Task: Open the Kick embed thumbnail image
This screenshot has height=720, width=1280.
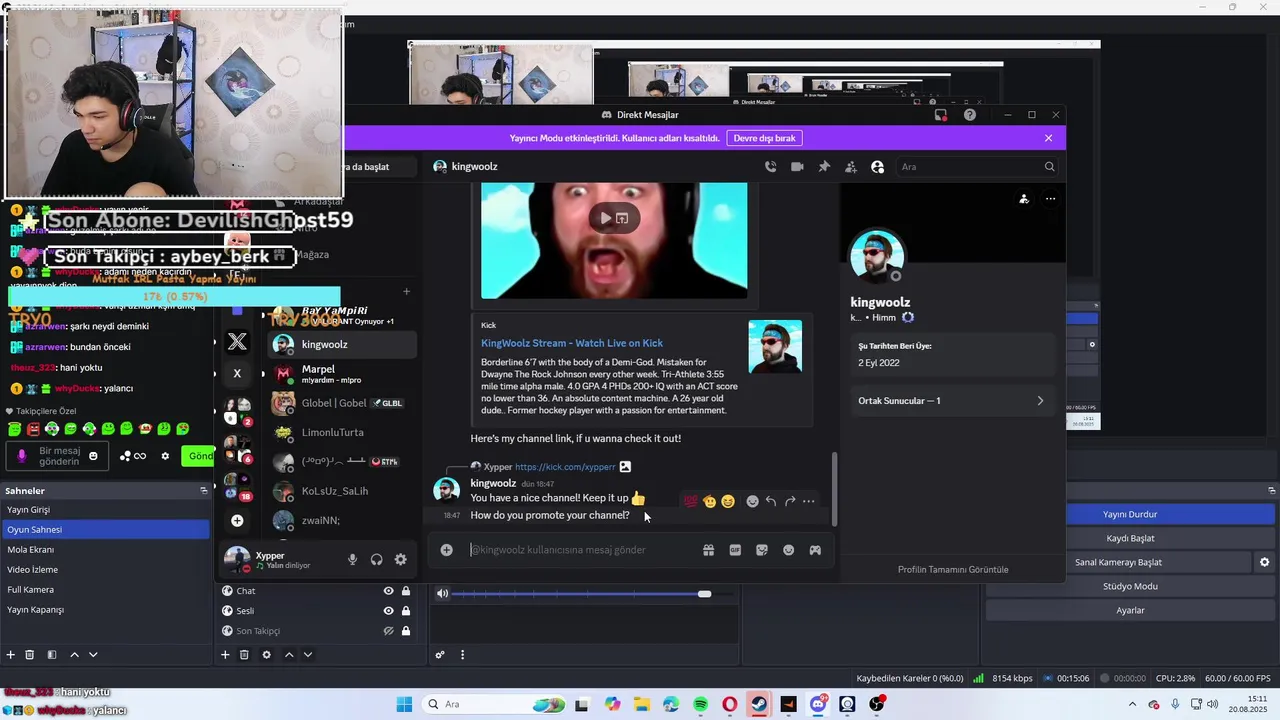Action: pyautogui.click(x=775, y=346)
